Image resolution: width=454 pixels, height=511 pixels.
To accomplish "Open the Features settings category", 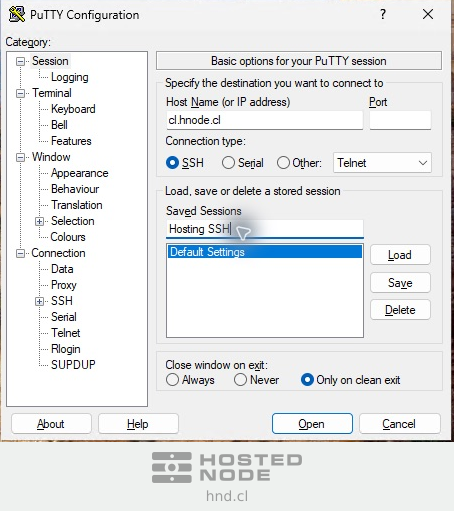I will tap(71, 141).
